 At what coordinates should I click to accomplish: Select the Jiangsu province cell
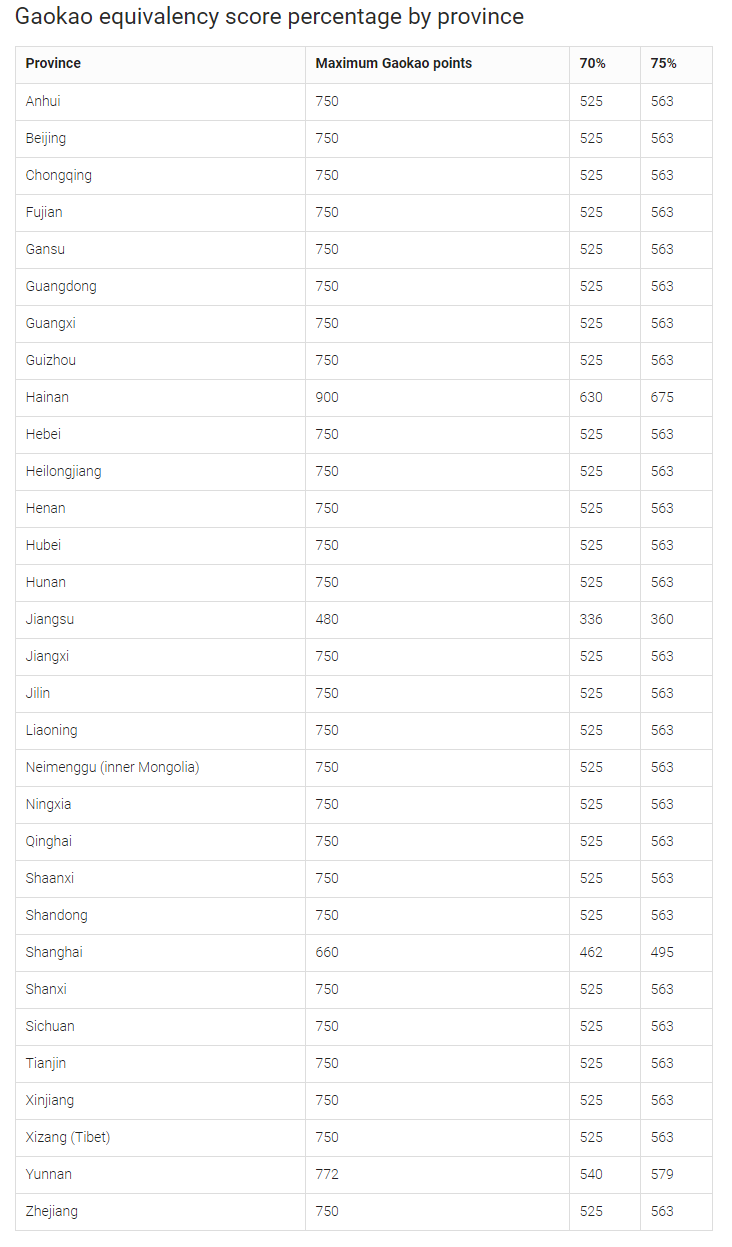50,619
